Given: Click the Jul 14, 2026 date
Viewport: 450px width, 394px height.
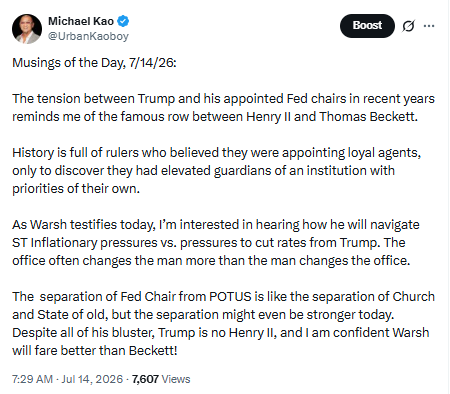Looking at the screenshot, I should (92, 379).
